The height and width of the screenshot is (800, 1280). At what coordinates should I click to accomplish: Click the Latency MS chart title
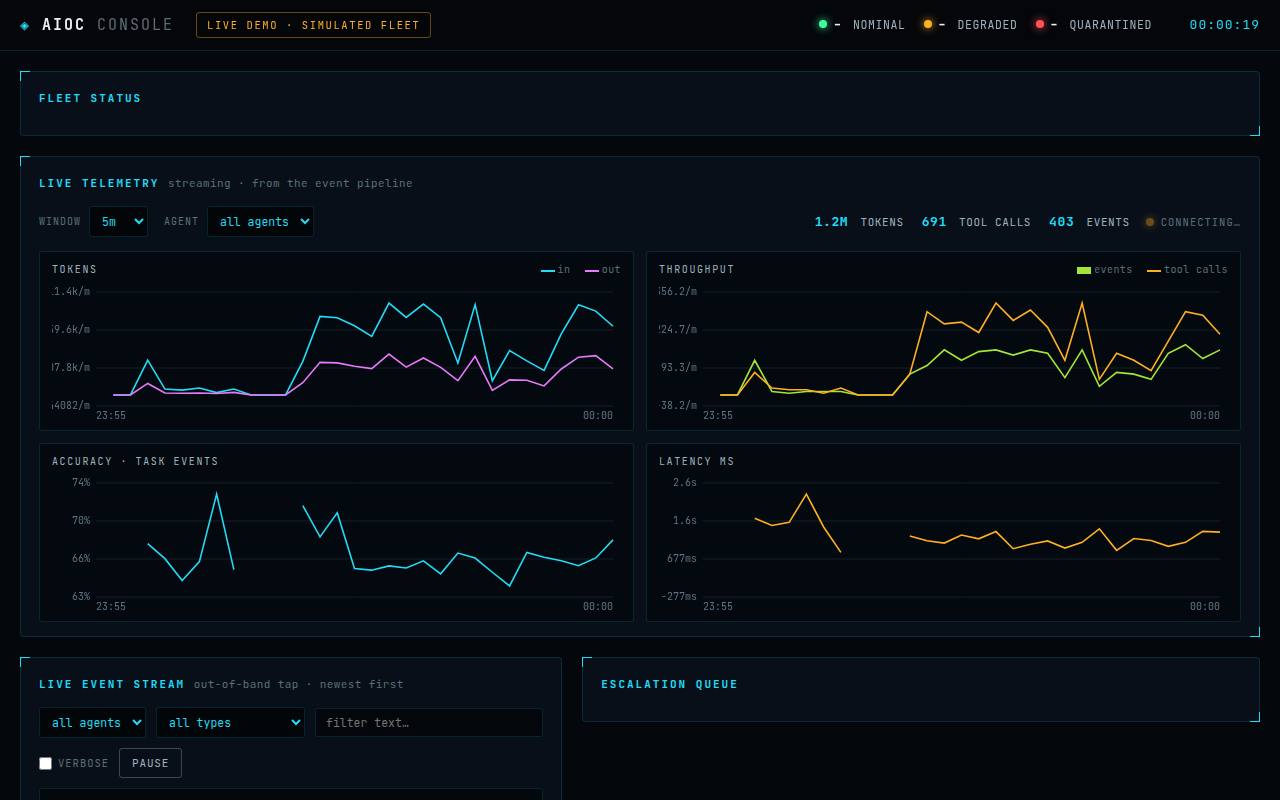click(697, 462)
